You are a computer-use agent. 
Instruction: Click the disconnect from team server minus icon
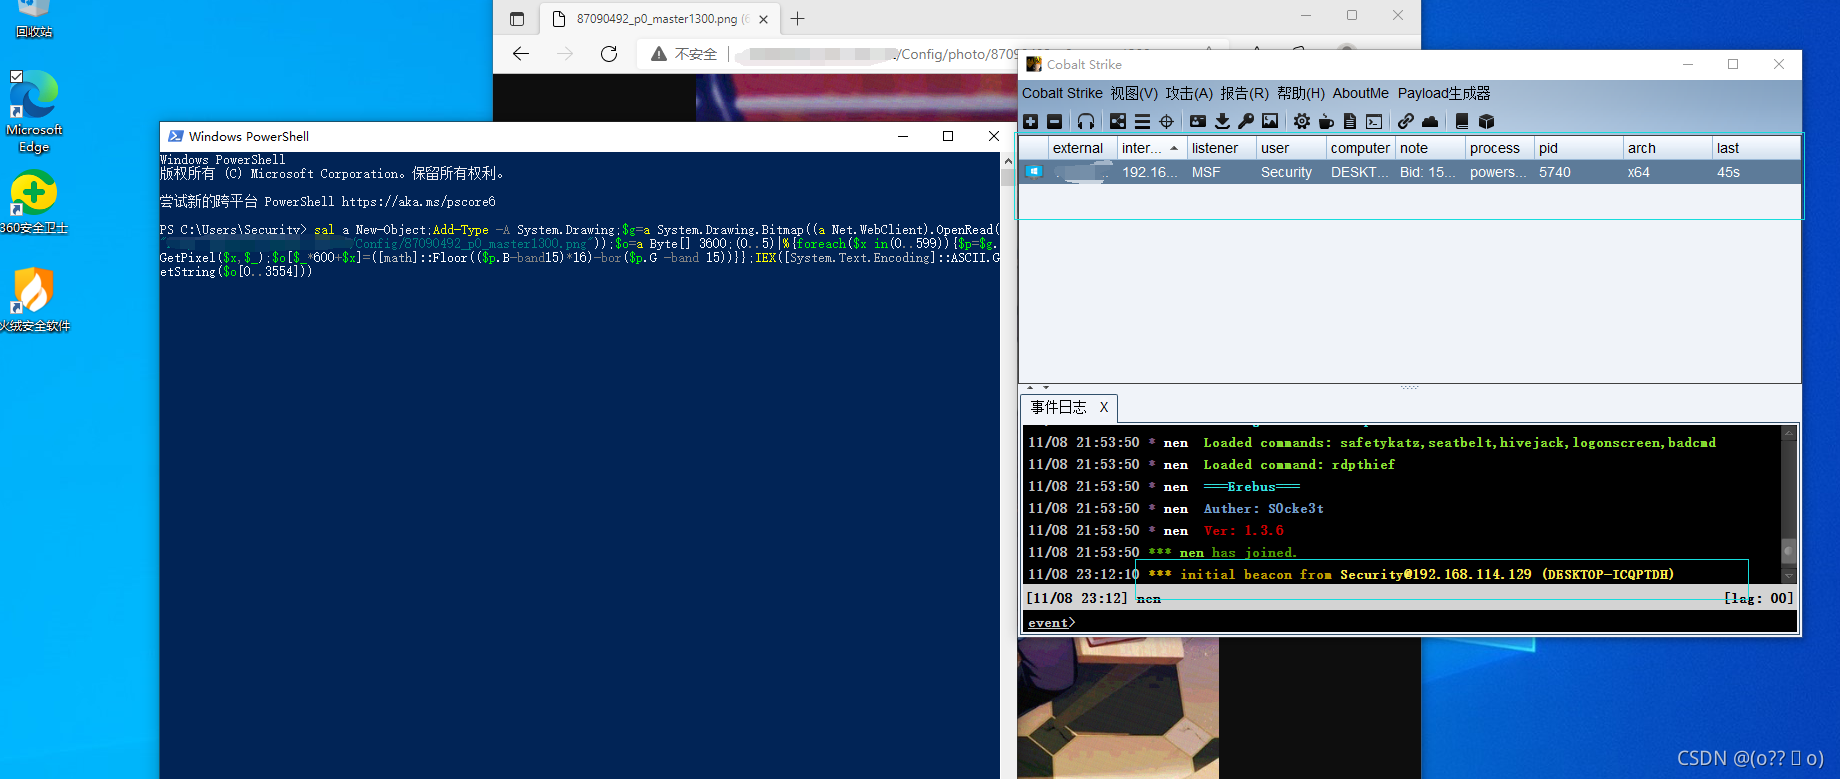1055,121
